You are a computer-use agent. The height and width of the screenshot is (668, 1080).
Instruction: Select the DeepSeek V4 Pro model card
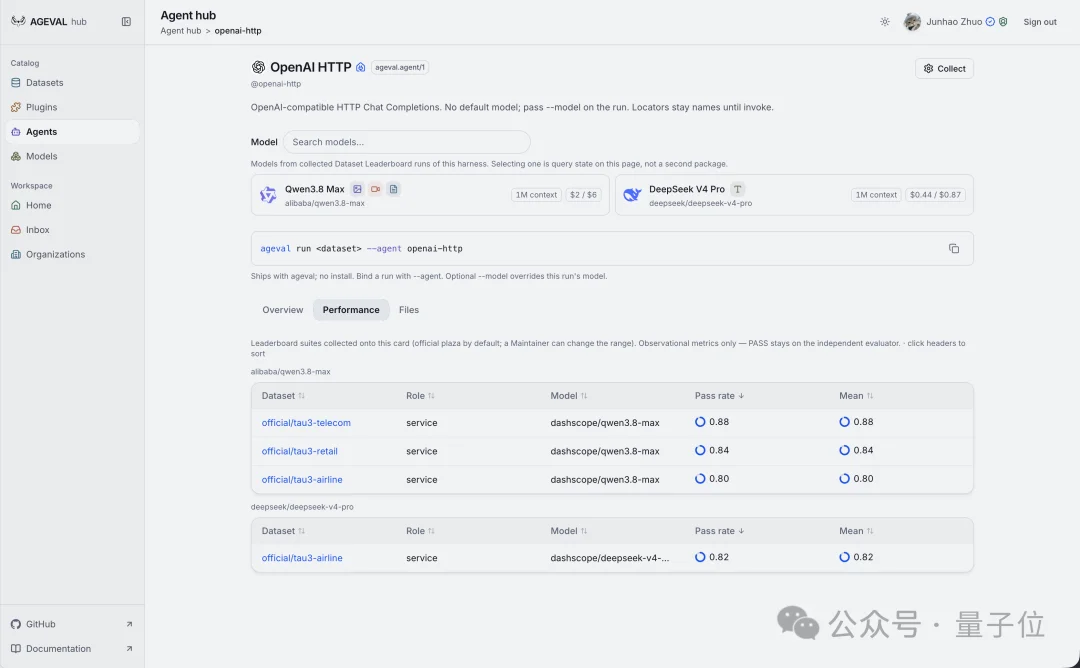pos(794,195)
